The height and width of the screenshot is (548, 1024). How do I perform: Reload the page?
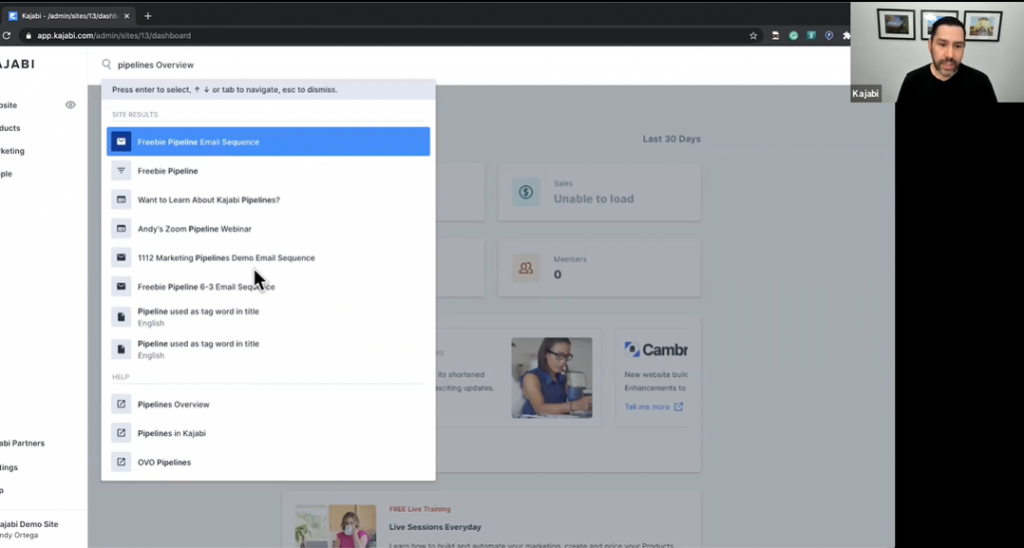pyautogui.click(x=6, y=35)
